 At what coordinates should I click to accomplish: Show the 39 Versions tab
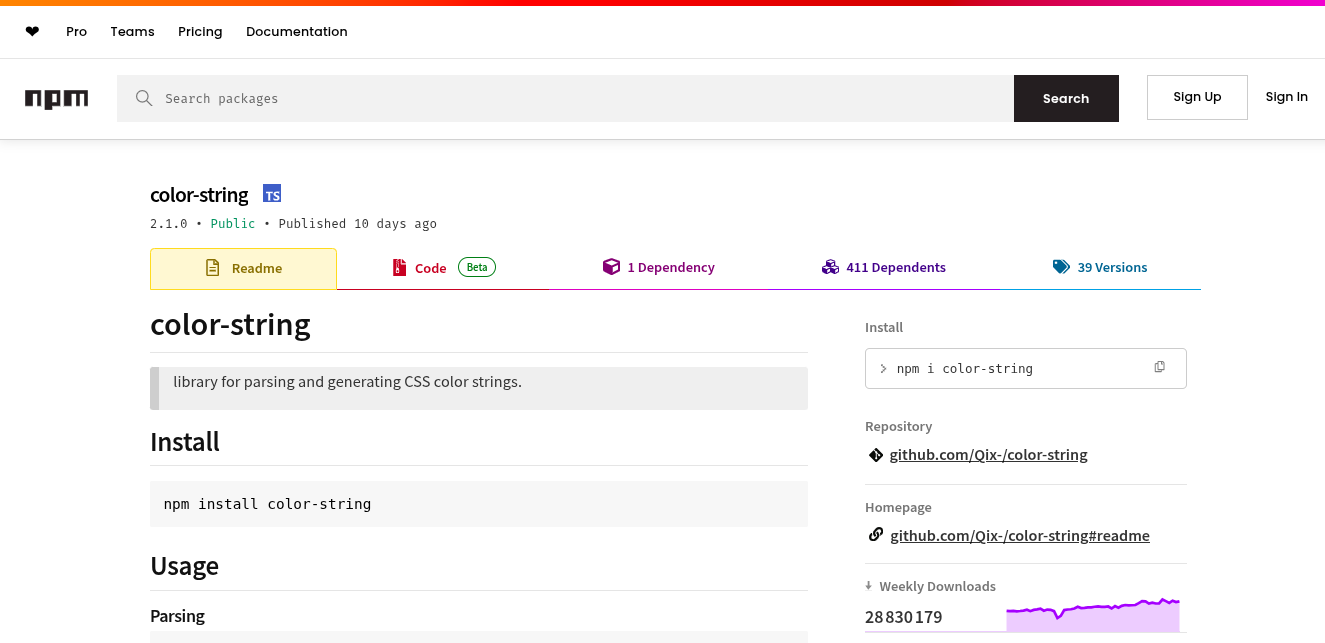1100,268
